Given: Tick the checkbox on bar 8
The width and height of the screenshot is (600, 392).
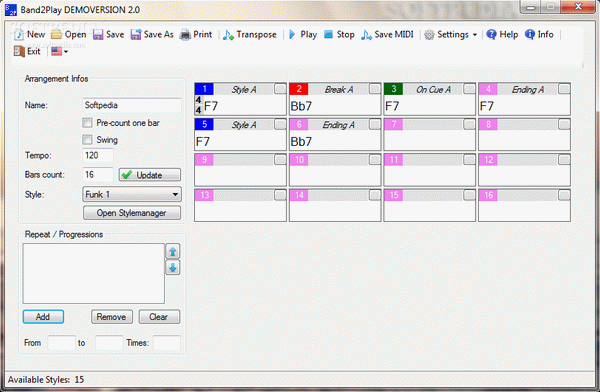Looking at the screenshot, I should pyautogui.click(x=564, y=124).
